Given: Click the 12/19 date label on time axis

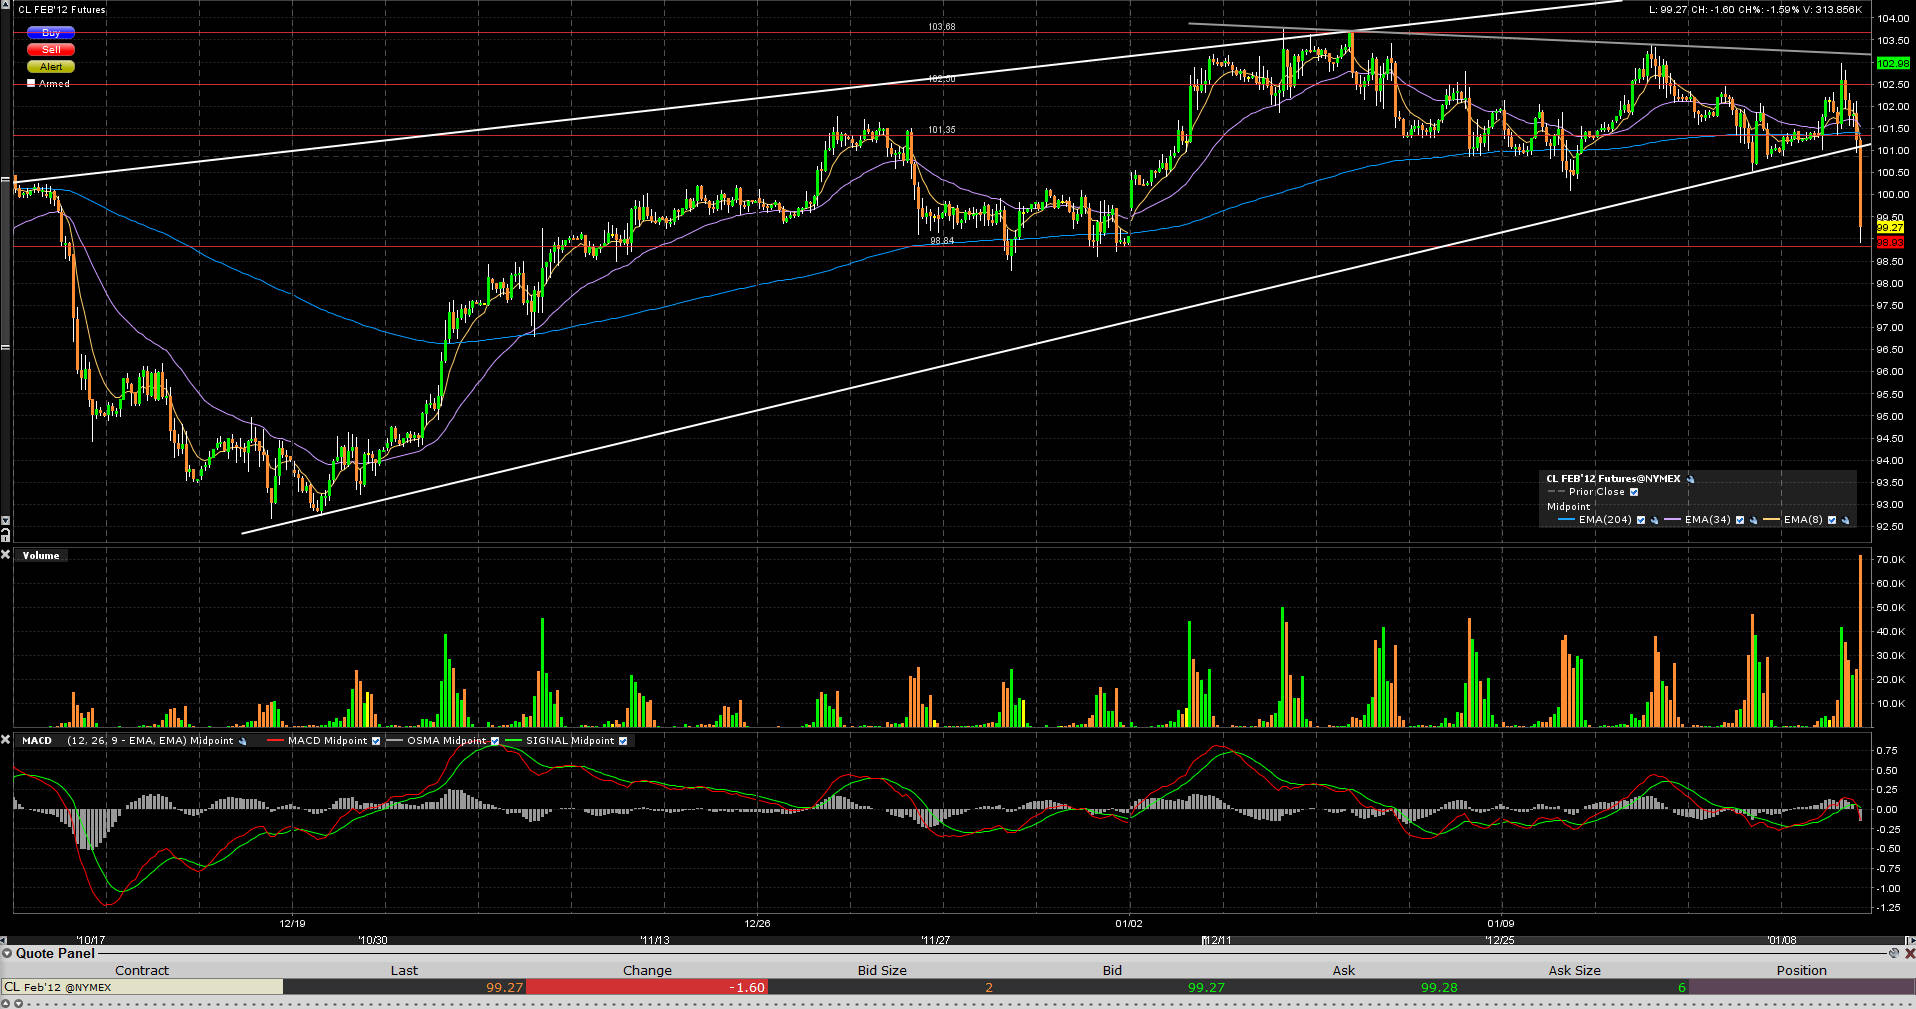Looking at the screenshot, I should point(292,923).
